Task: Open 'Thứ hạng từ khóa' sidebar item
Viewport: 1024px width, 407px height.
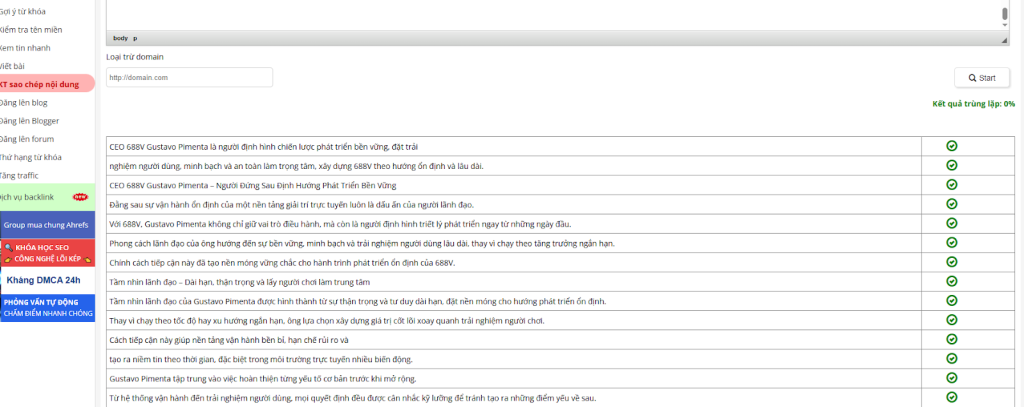Action: [31, 157]
